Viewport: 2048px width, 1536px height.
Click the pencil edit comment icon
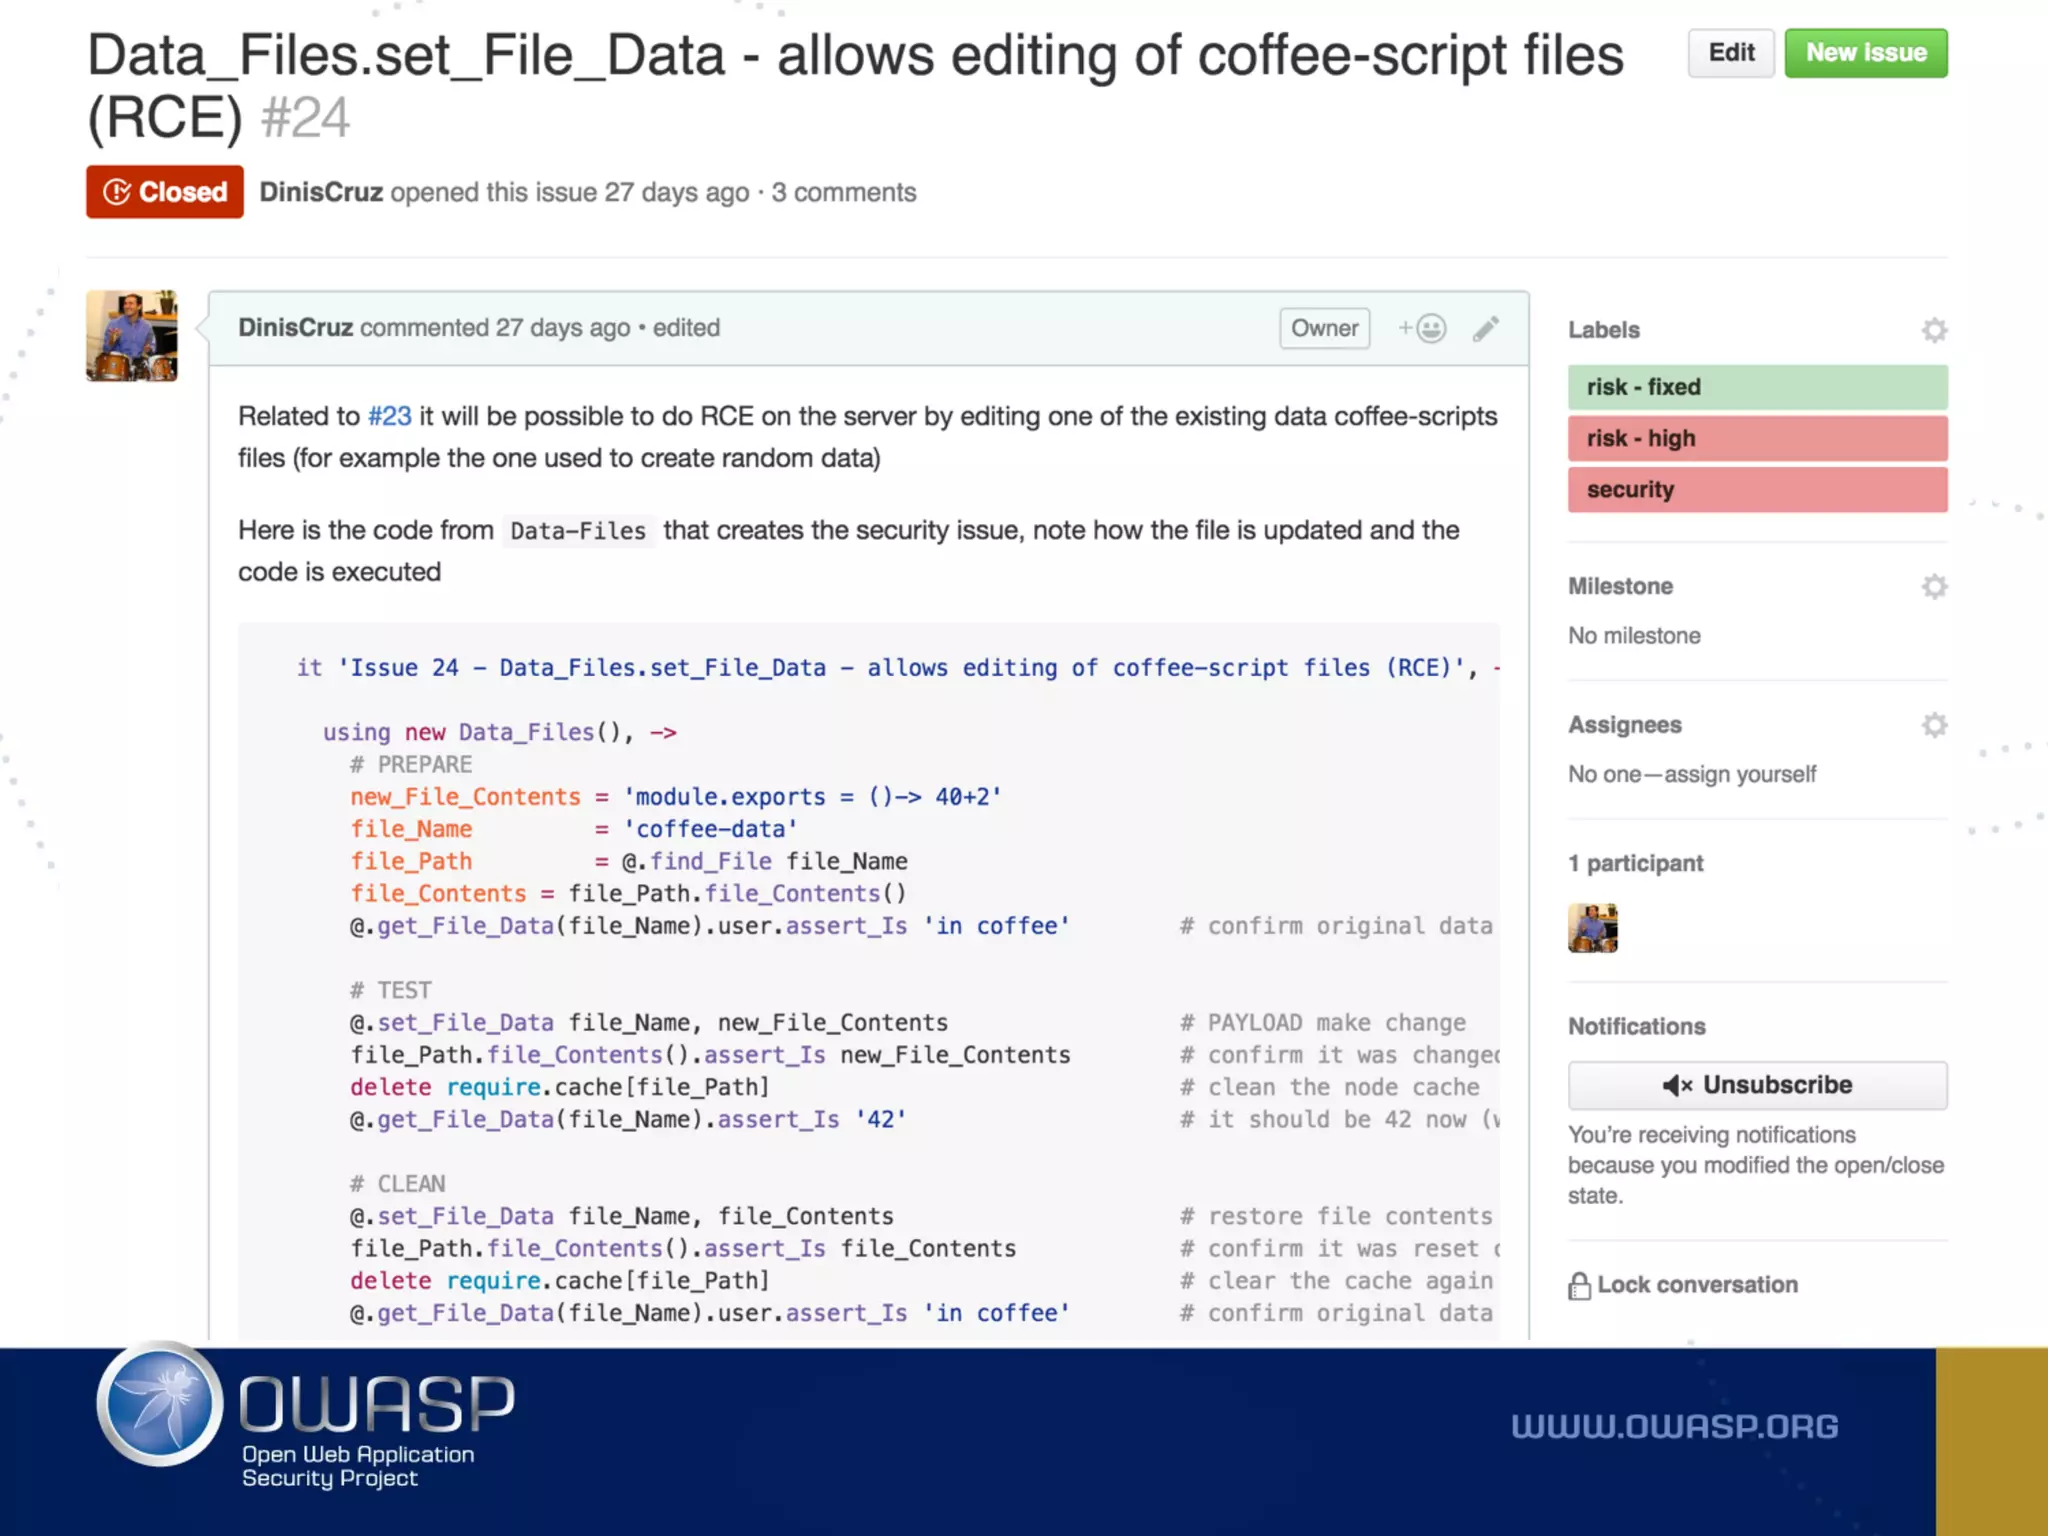1485,328
